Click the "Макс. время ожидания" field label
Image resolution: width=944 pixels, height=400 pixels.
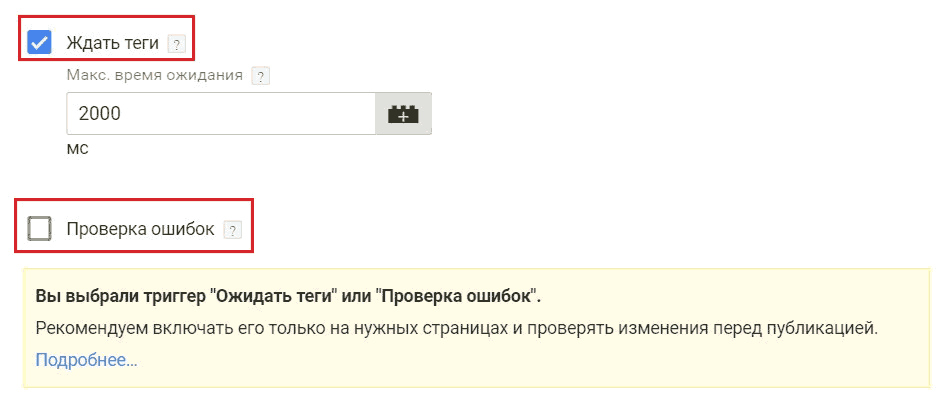(x=155, y=76)
